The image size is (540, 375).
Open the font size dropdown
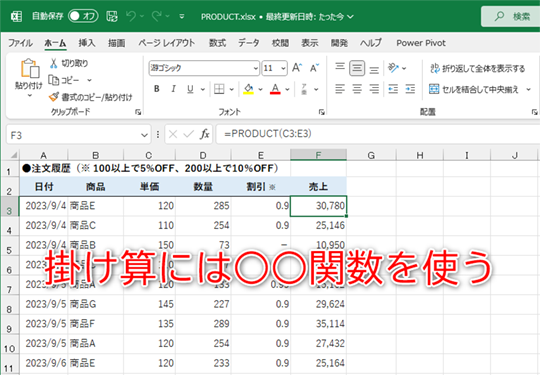click(x=283, y=68)
